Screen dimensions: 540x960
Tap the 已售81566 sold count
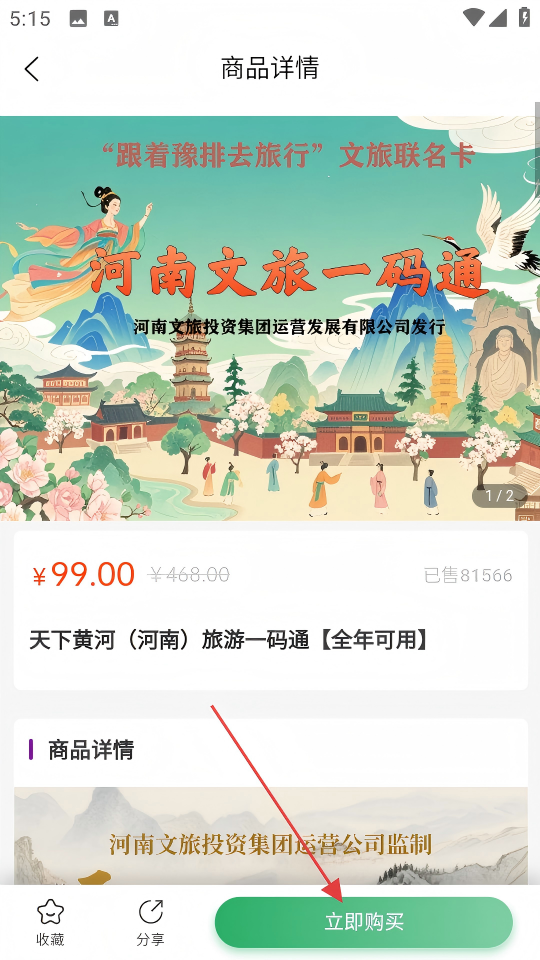pos(468,576)
